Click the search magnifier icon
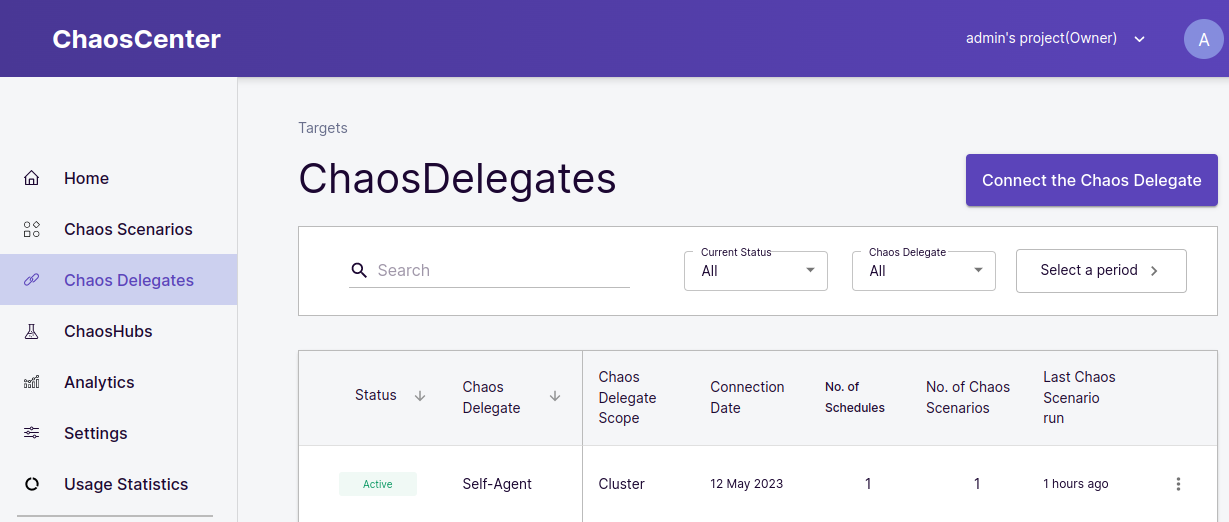The height and width of the screenshot is (522, 1229). click(360, 270)
